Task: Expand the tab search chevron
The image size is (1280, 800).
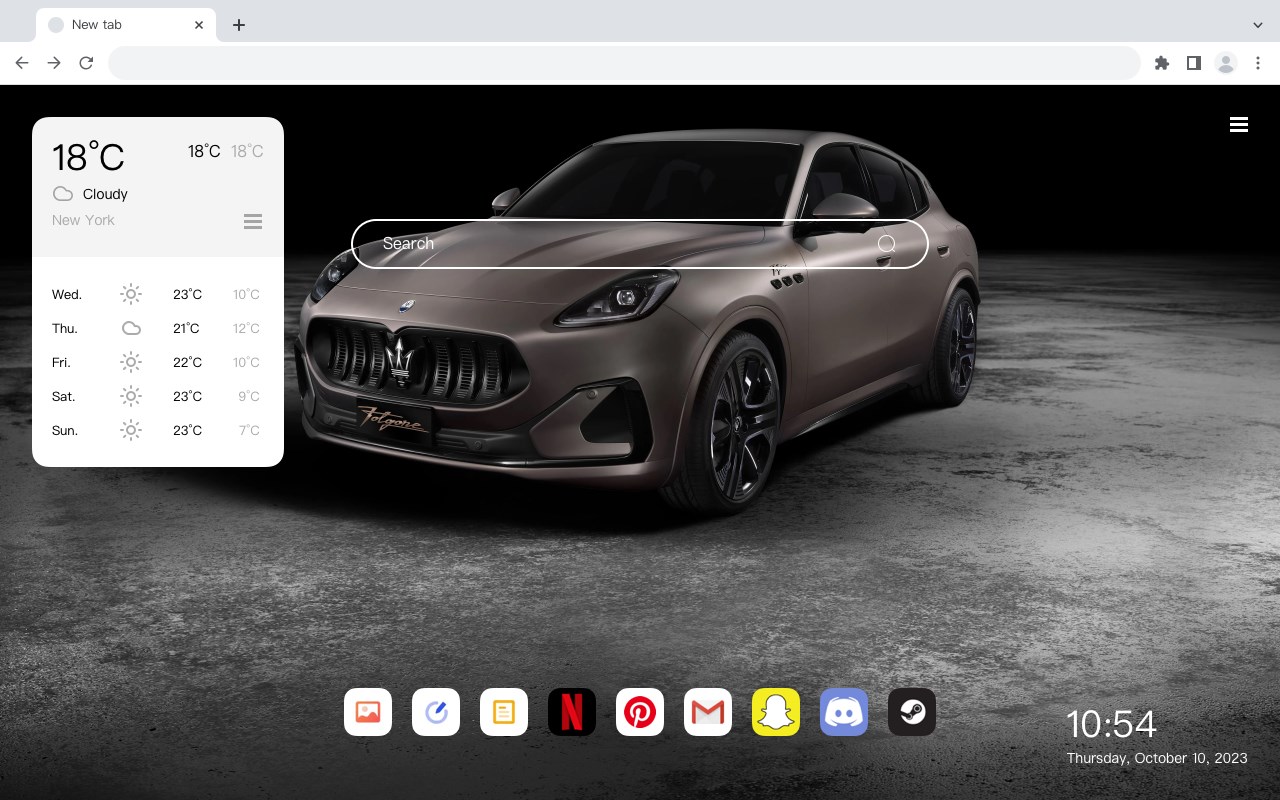Action: pos(1258,25)
